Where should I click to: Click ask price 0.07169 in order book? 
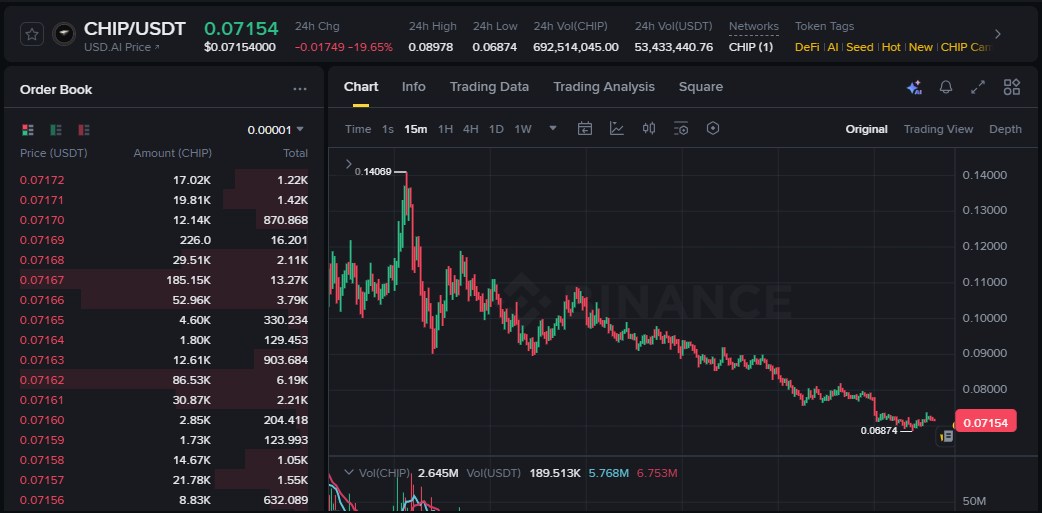coord(42,240)
